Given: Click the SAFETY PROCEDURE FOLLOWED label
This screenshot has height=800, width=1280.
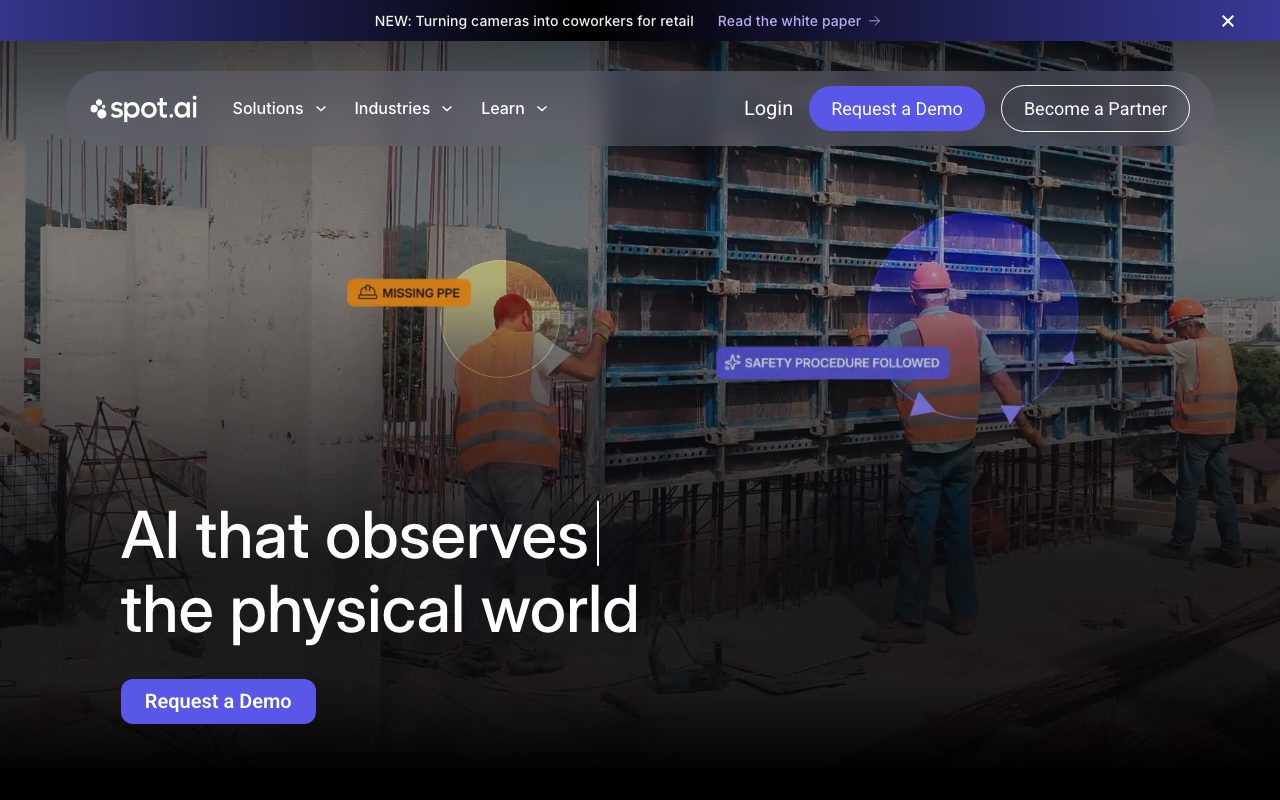Looking at the screenshot, I should (x=832, y=363).
